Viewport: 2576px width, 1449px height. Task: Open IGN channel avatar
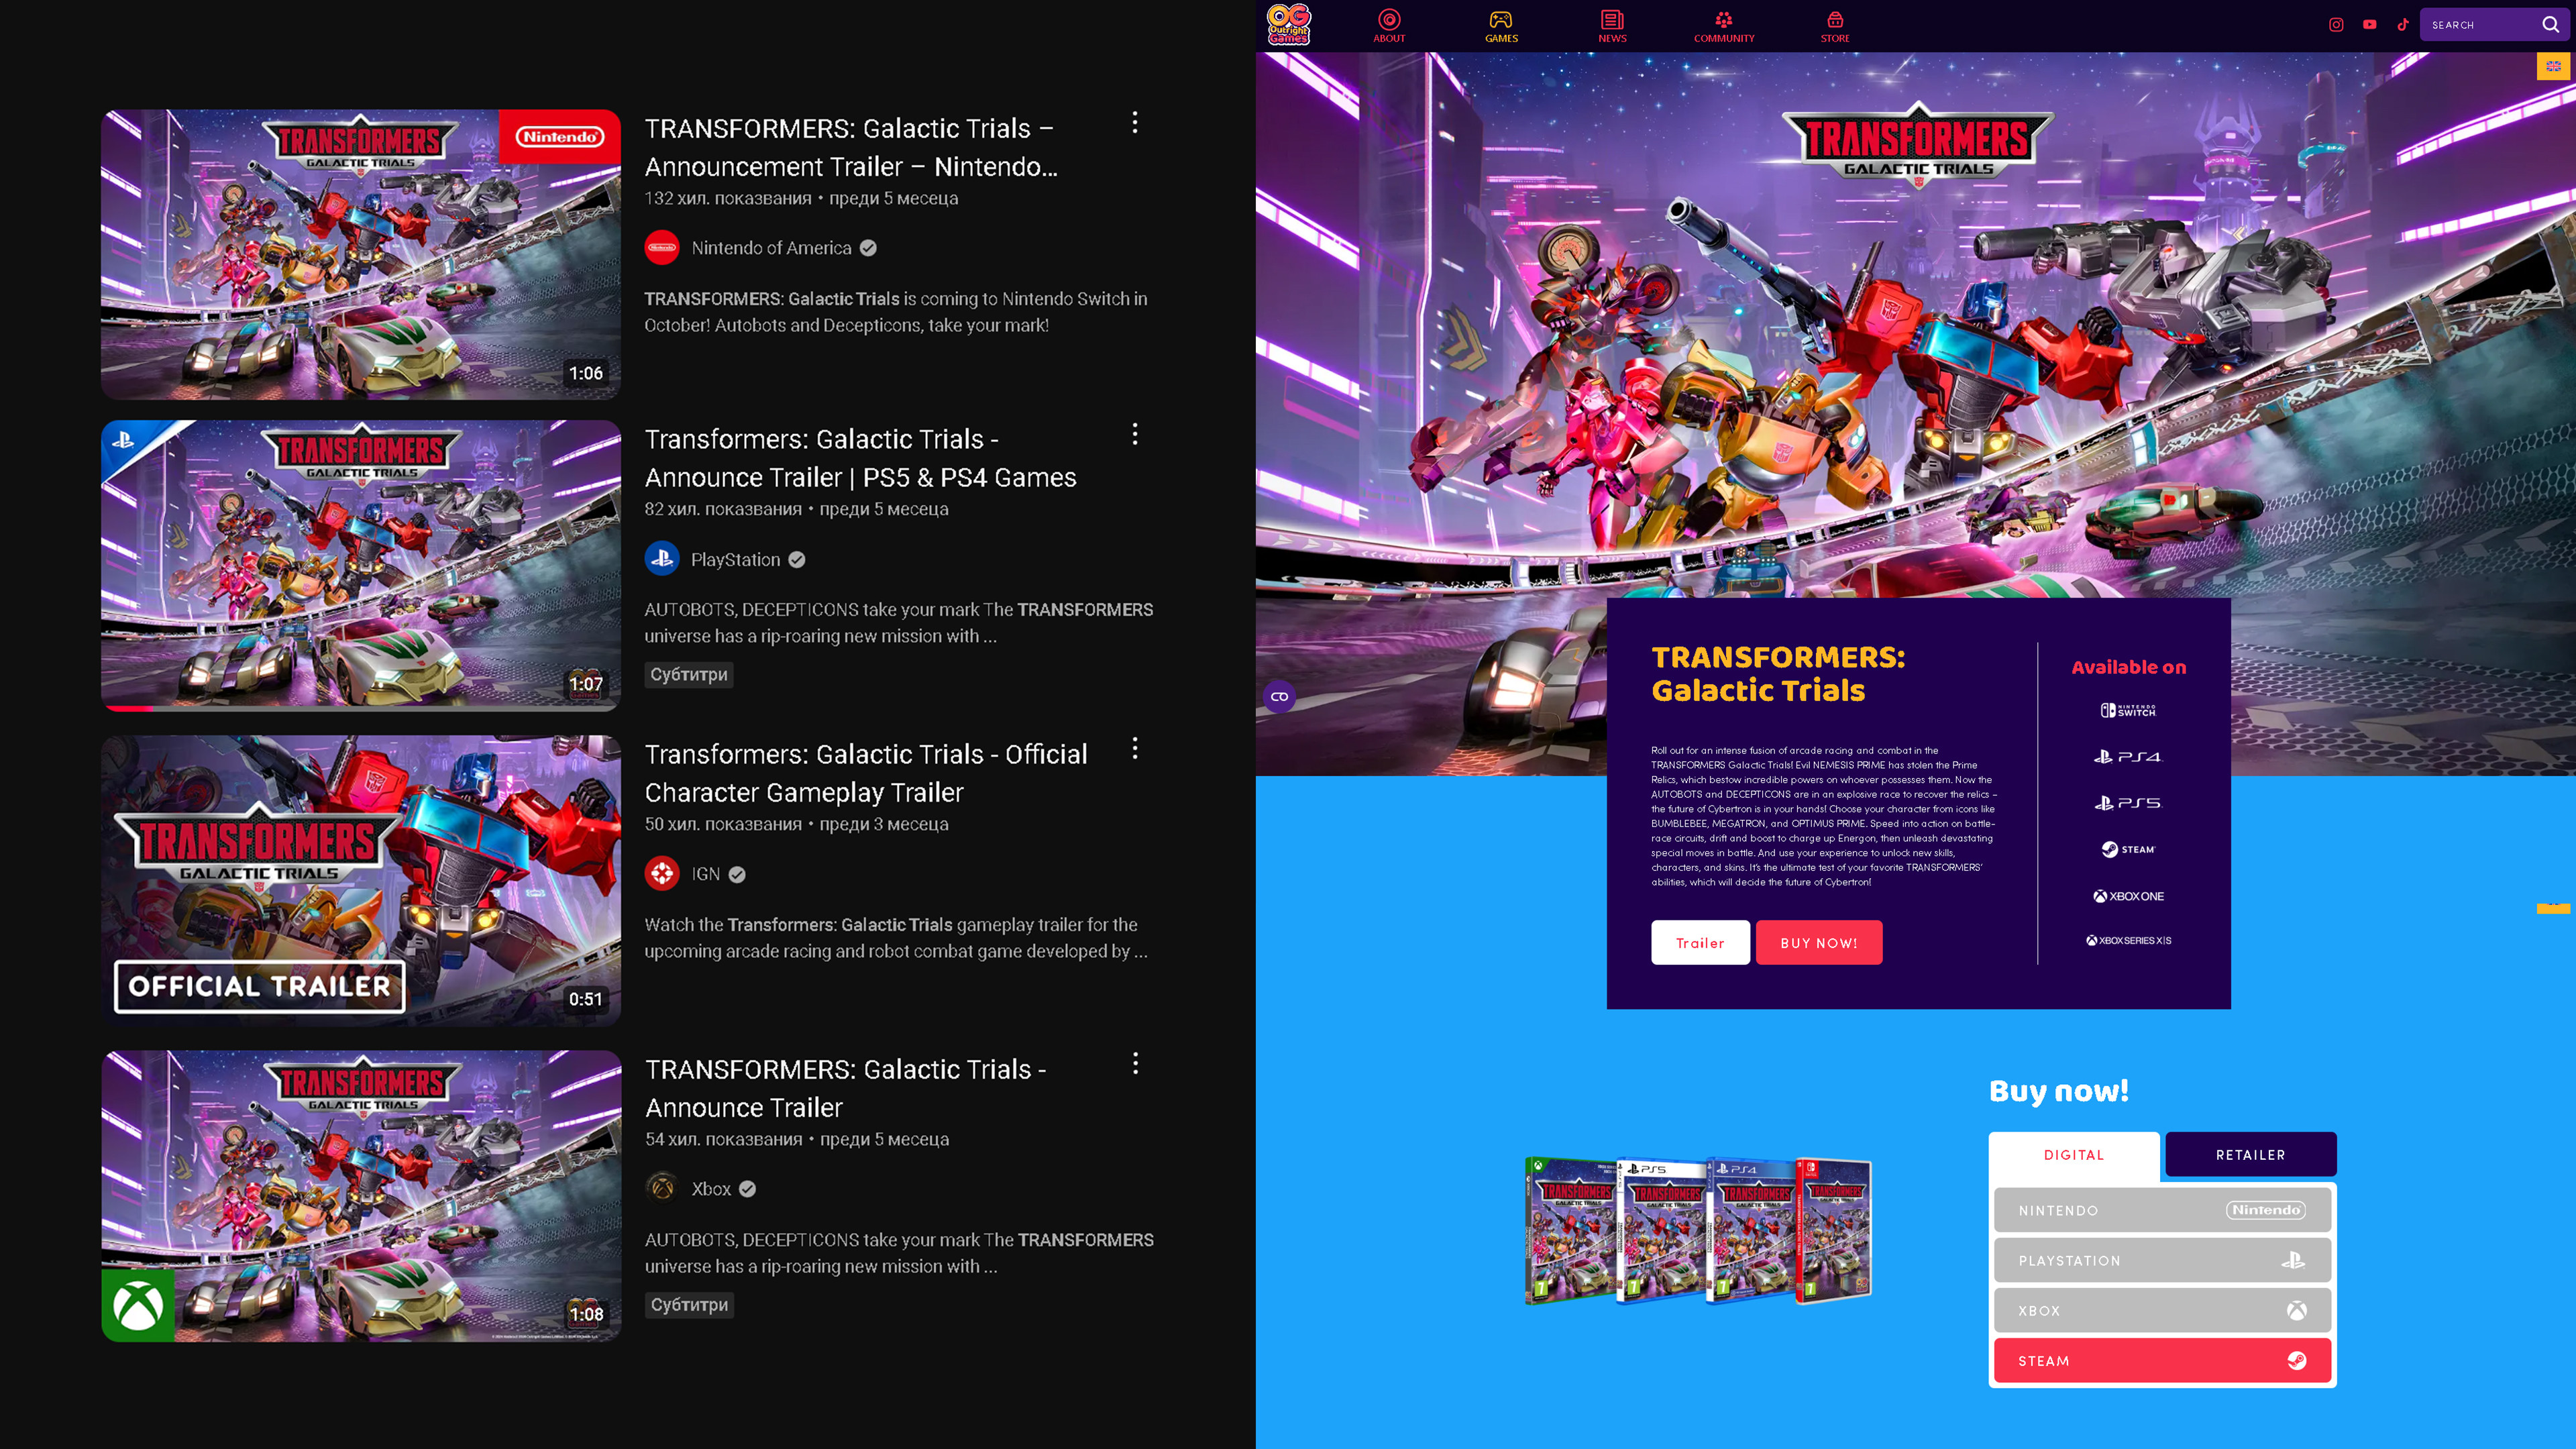[x=662, y=874]
